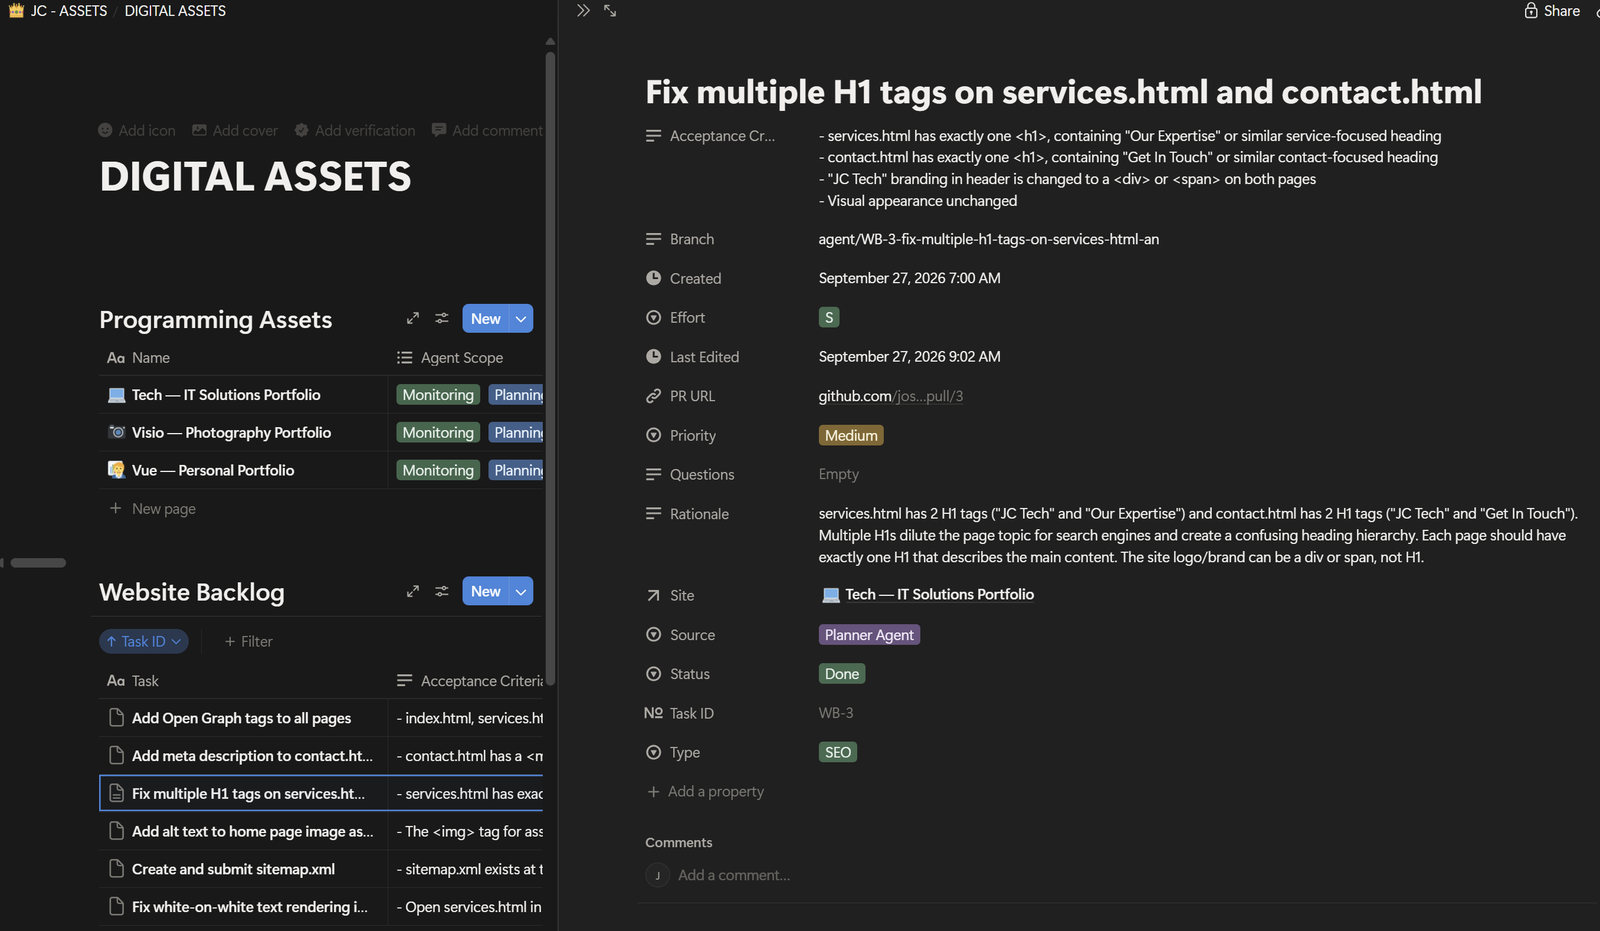
Task: Click New button in Website Backlog
Action: (x=485, y=591)
